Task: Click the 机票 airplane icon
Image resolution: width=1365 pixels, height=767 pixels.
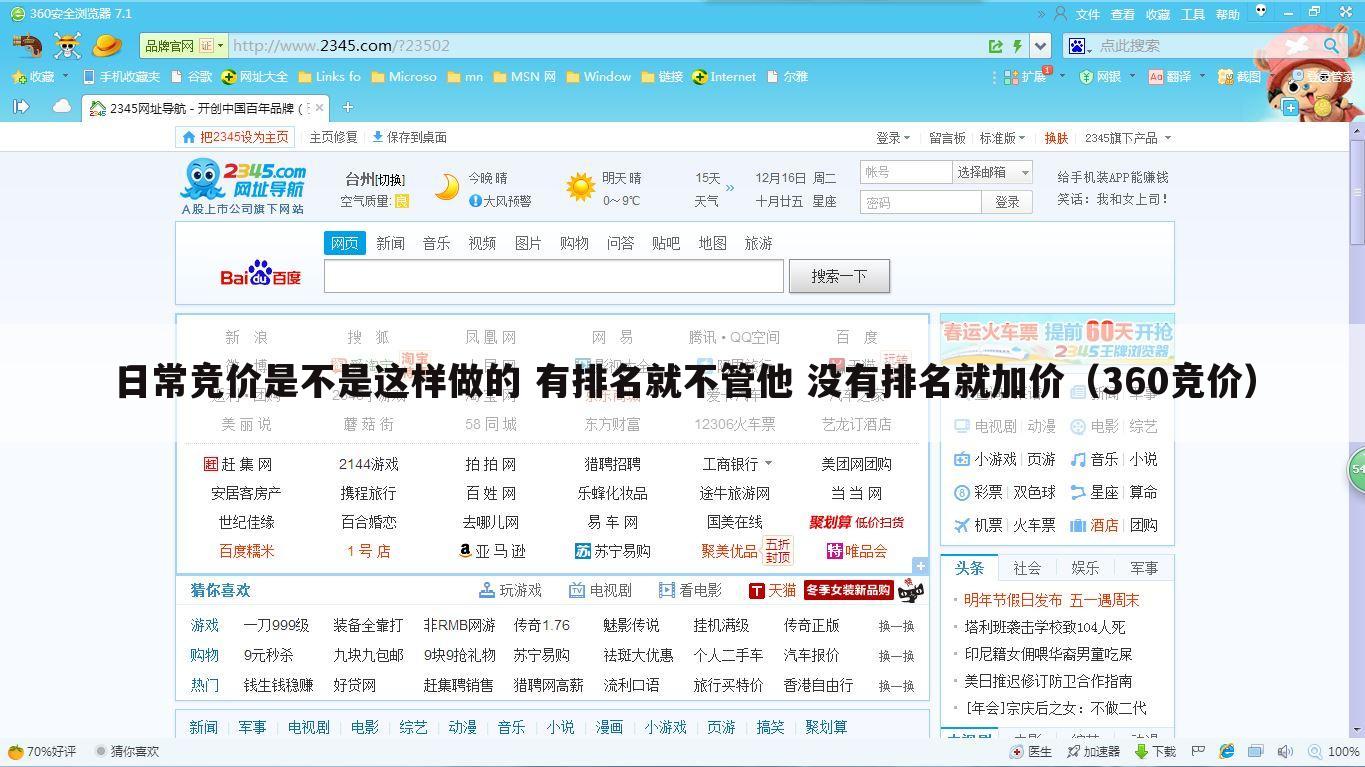Action: tap(962, 525)
